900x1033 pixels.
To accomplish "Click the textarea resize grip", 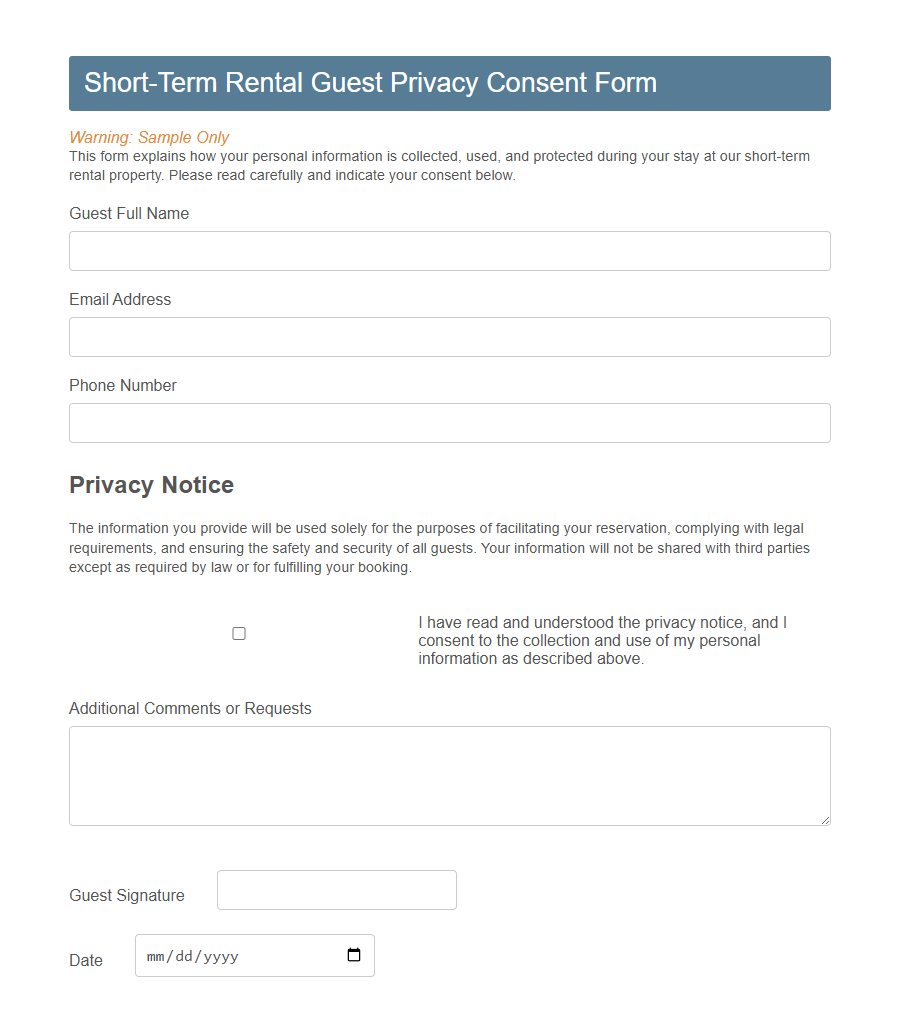I will pyautogui.click(x=826, y=820).
